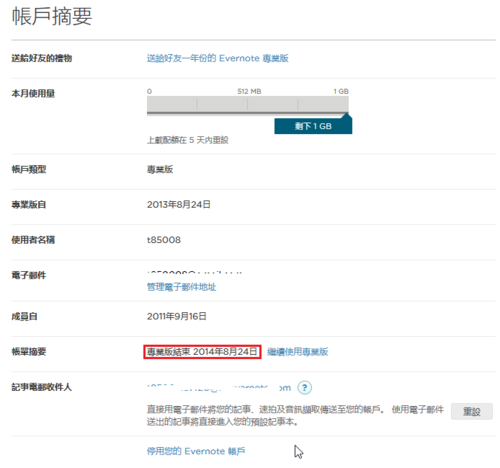Click the 2013年8月24日 premium start date
The height and width of the screenshot is (468, 500).
(179, 204)
